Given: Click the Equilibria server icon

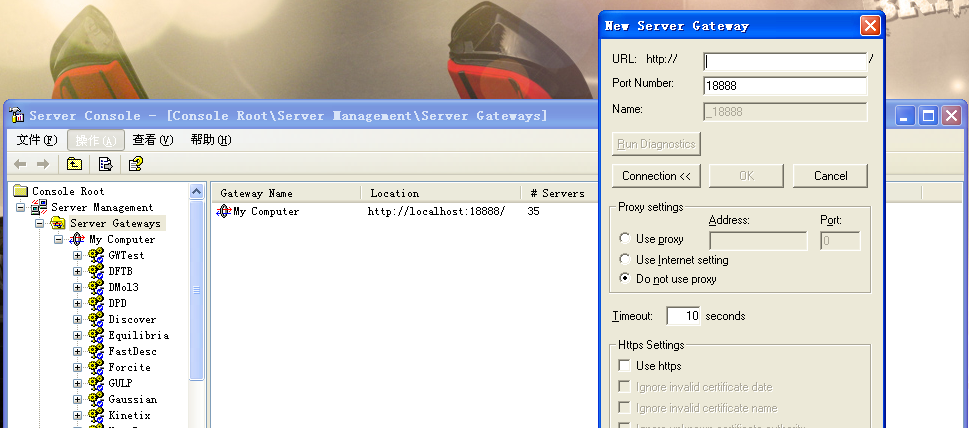Looking at the screenshot, I should click(96, 335).
